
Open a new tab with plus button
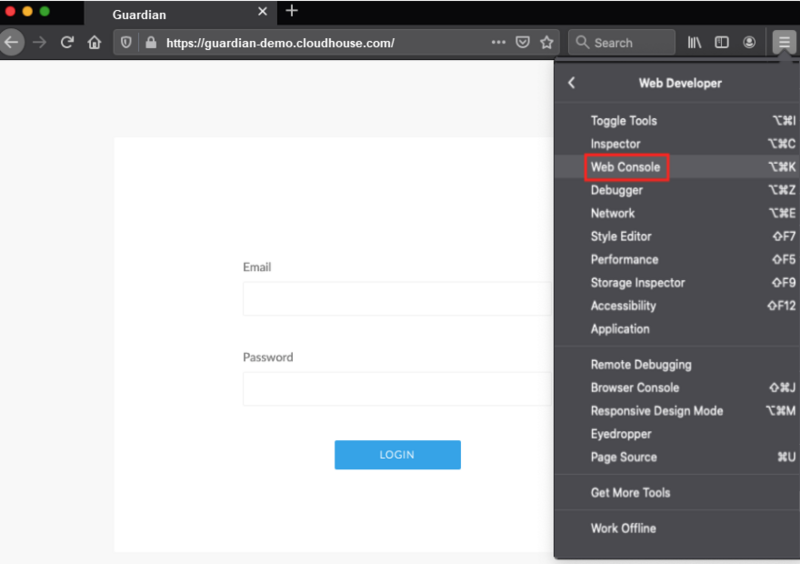[x=292, y=11]
